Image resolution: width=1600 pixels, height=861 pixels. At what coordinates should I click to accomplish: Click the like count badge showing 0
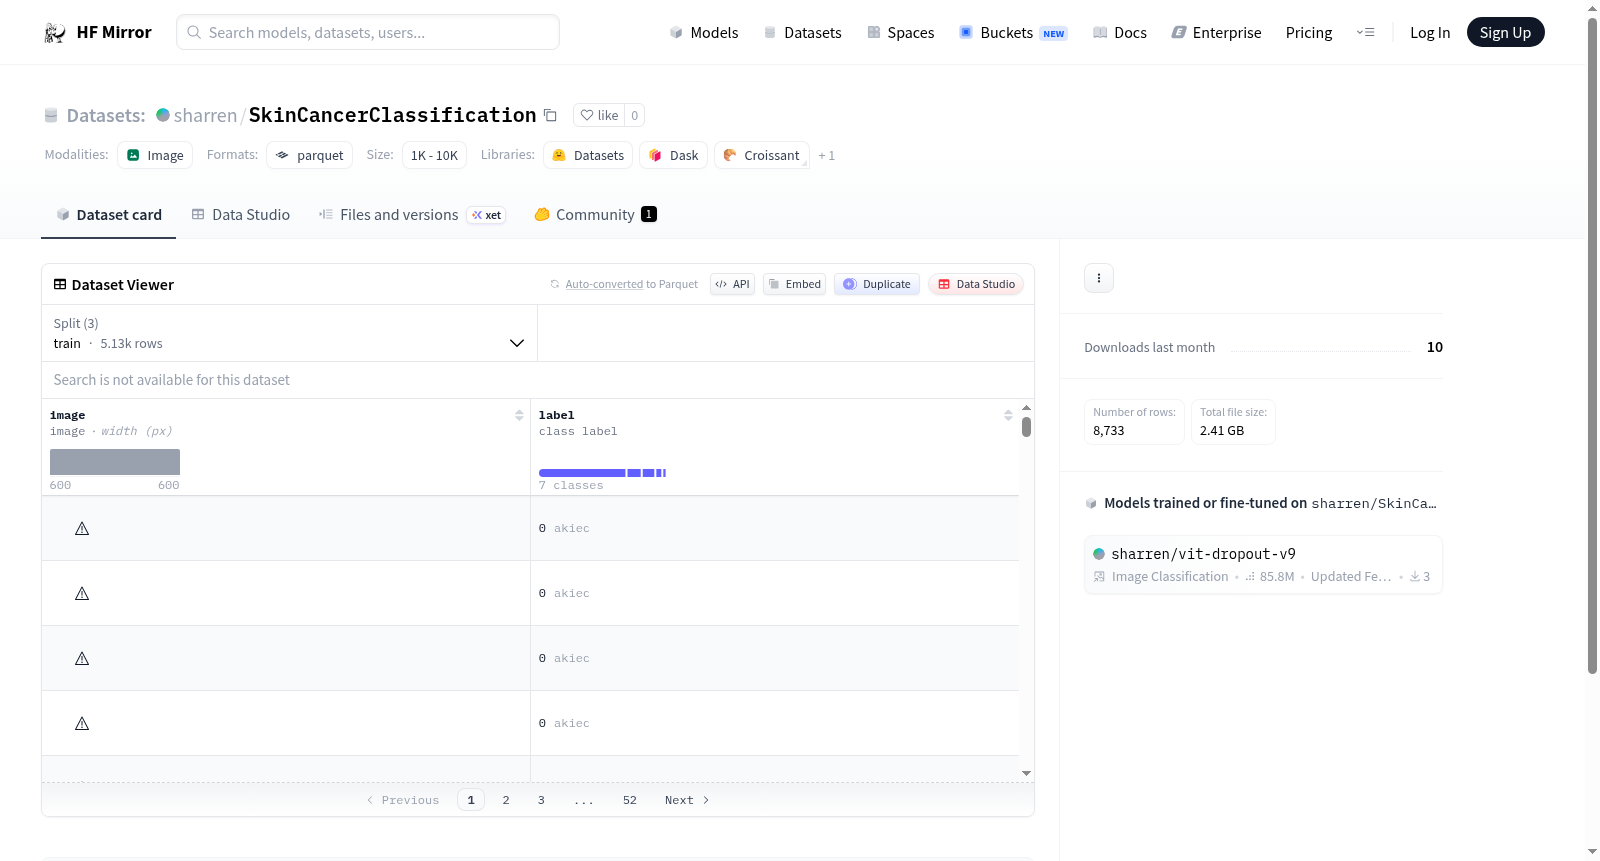point(634,115)
